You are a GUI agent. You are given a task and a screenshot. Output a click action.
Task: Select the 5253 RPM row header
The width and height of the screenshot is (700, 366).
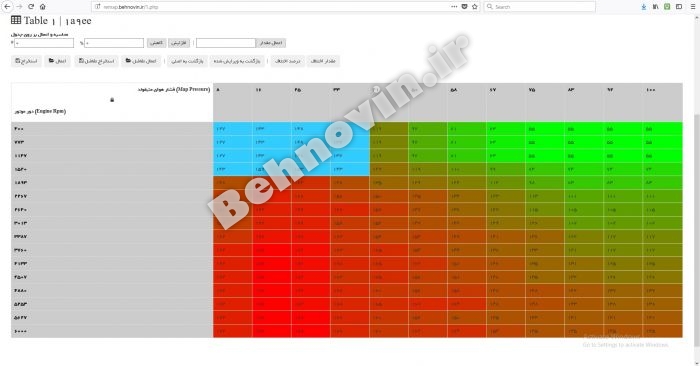point(112,304)
